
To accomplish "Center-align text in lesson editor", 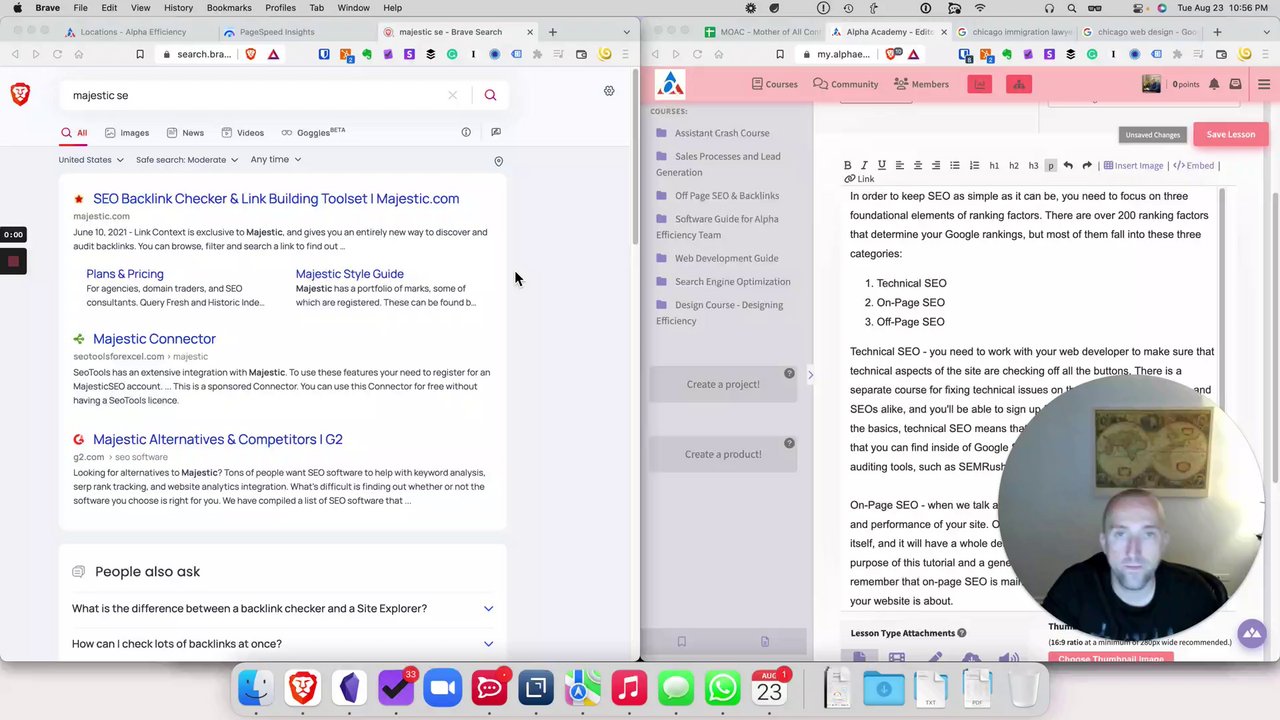I will (x=917, y=166).
